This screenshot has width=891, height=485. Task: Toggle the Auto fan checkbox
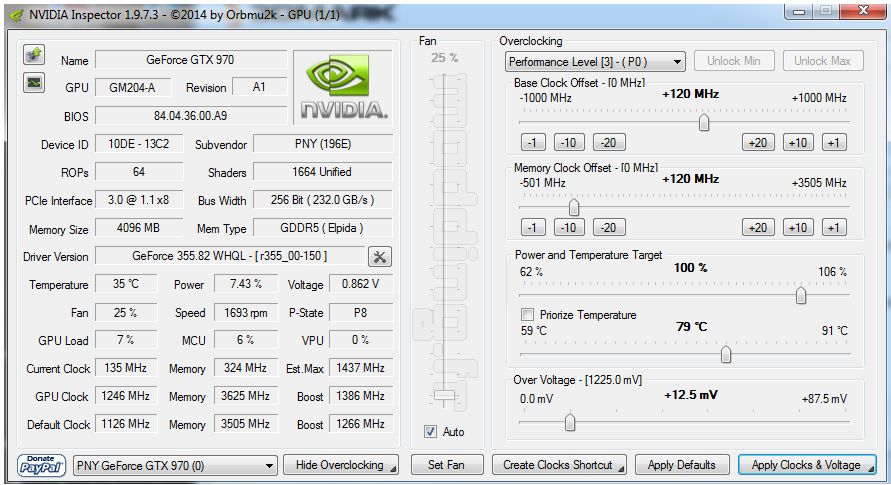430,432
